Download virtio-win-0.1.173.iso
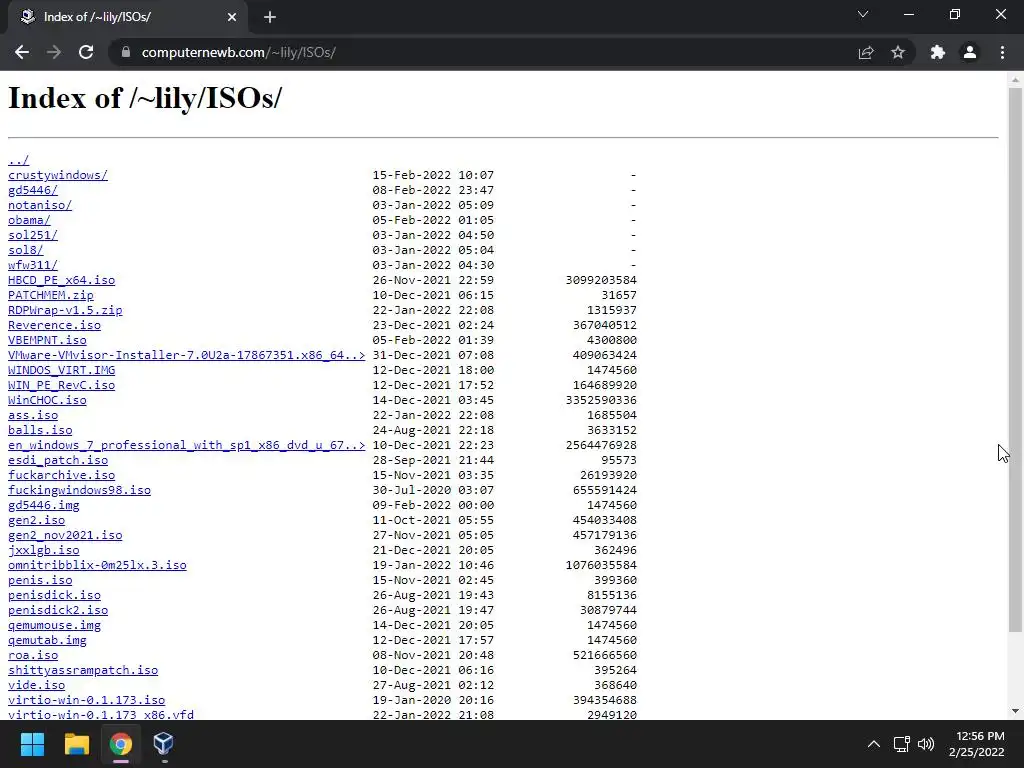The height and width of the screenshot is (768, 1024). click(86, 701)
